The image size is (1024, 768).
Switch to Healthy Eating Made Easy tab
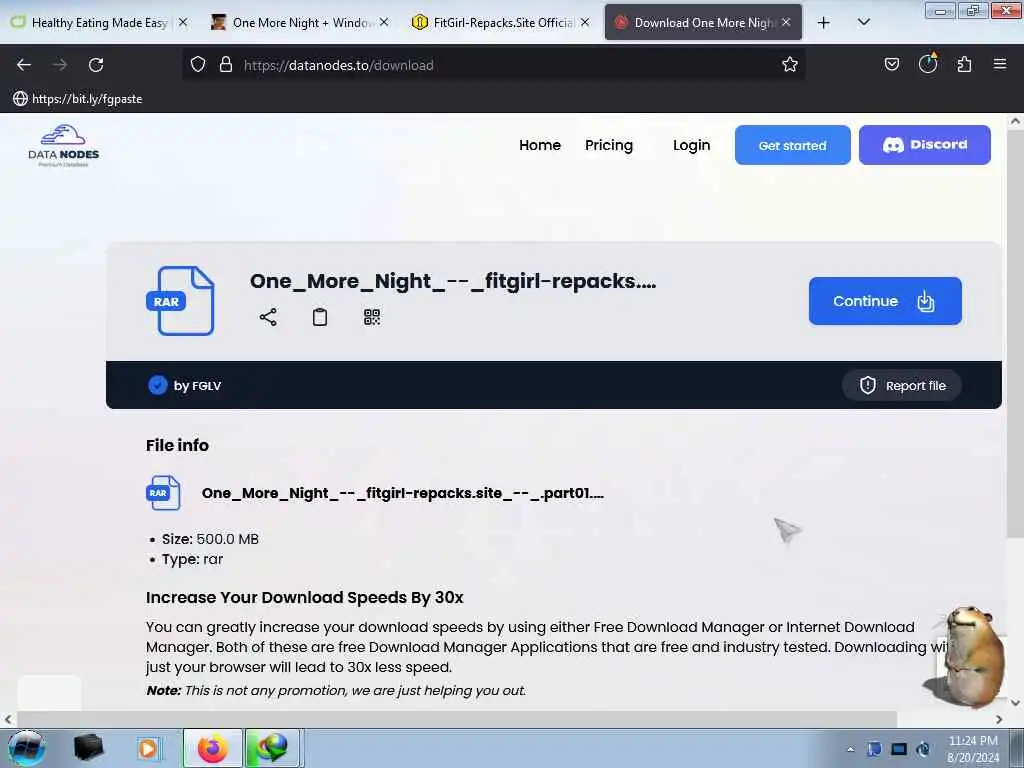[98, 23]
